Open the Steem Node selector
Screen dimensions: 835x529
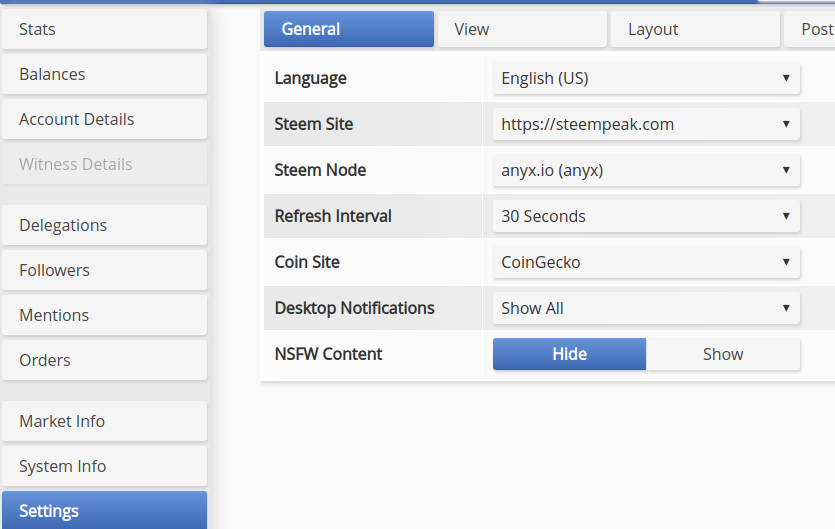click(x=646, y=170)
